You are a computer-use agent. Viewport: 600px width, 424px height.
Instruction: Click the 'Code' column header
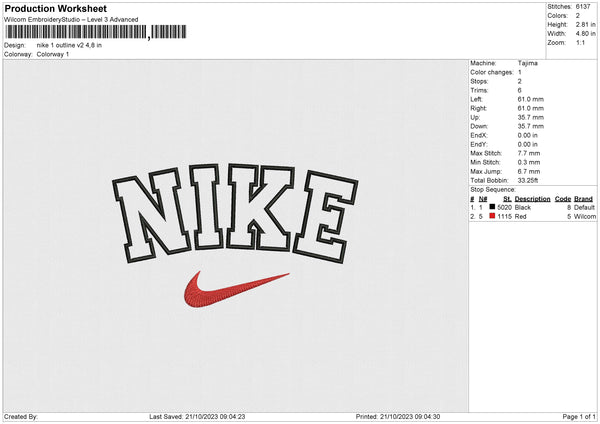click(x=563, y=199)
